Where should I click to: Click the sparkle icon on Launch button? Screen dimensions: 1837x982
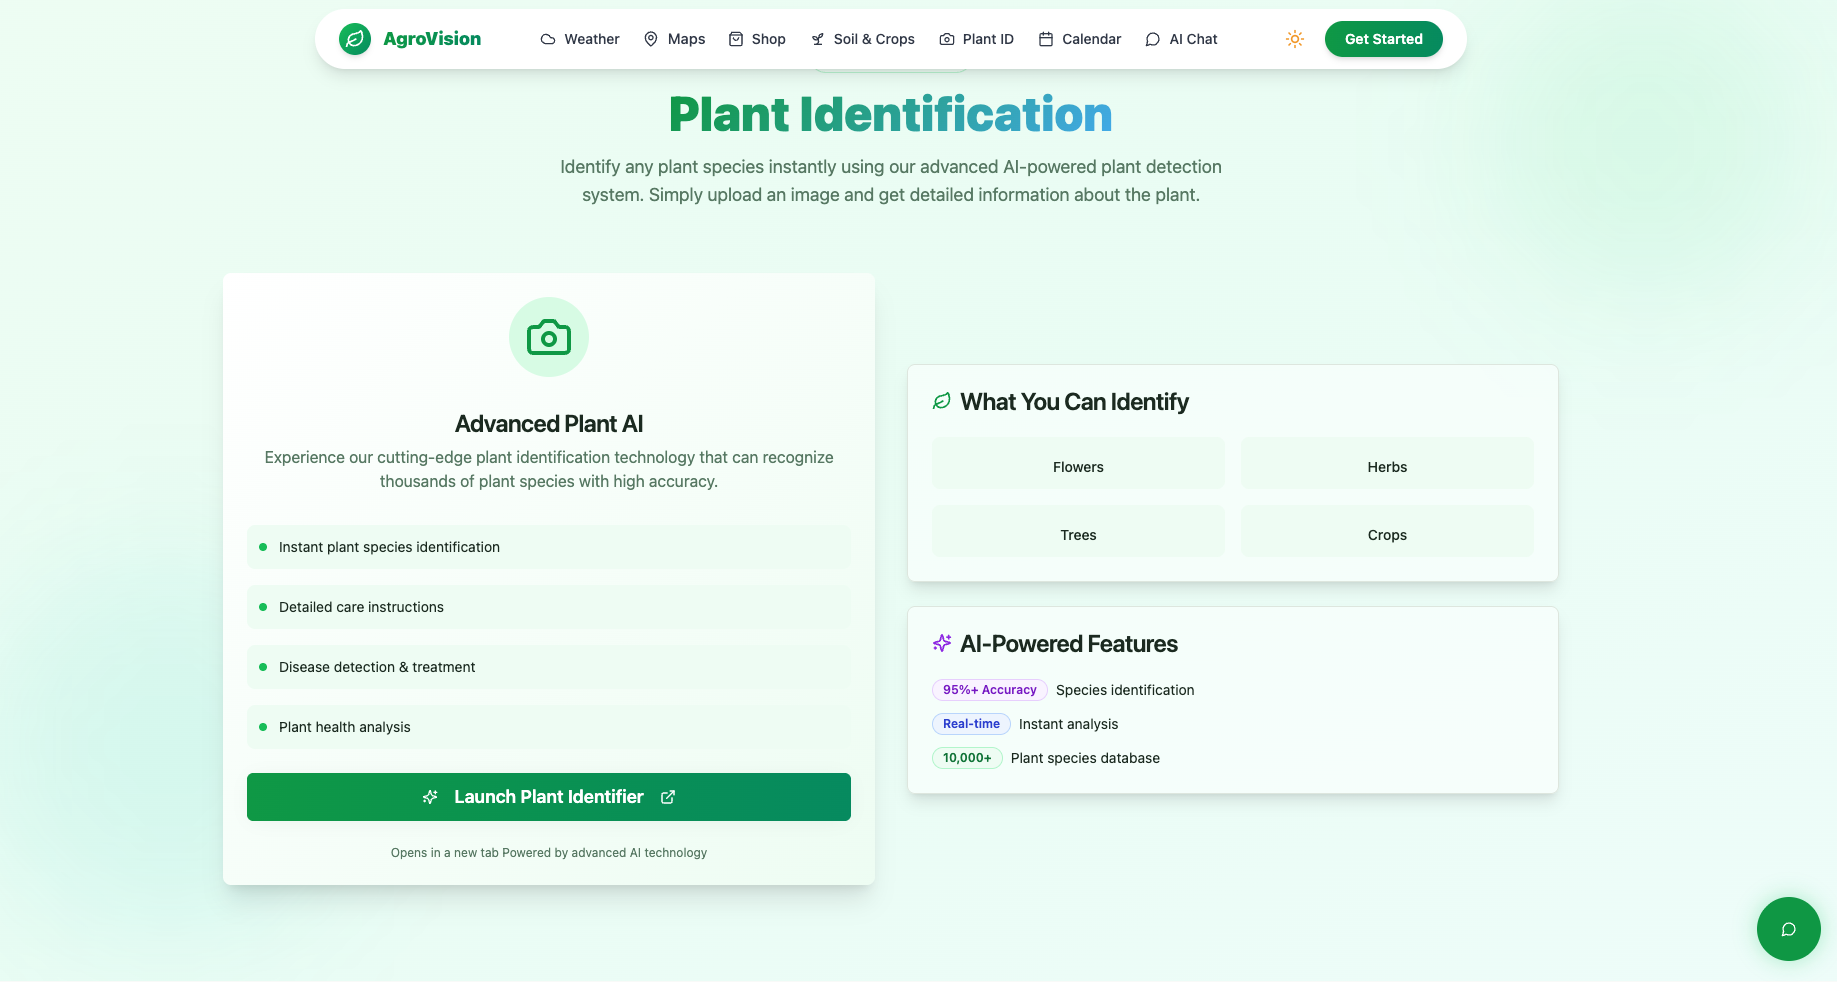[430, 797]
